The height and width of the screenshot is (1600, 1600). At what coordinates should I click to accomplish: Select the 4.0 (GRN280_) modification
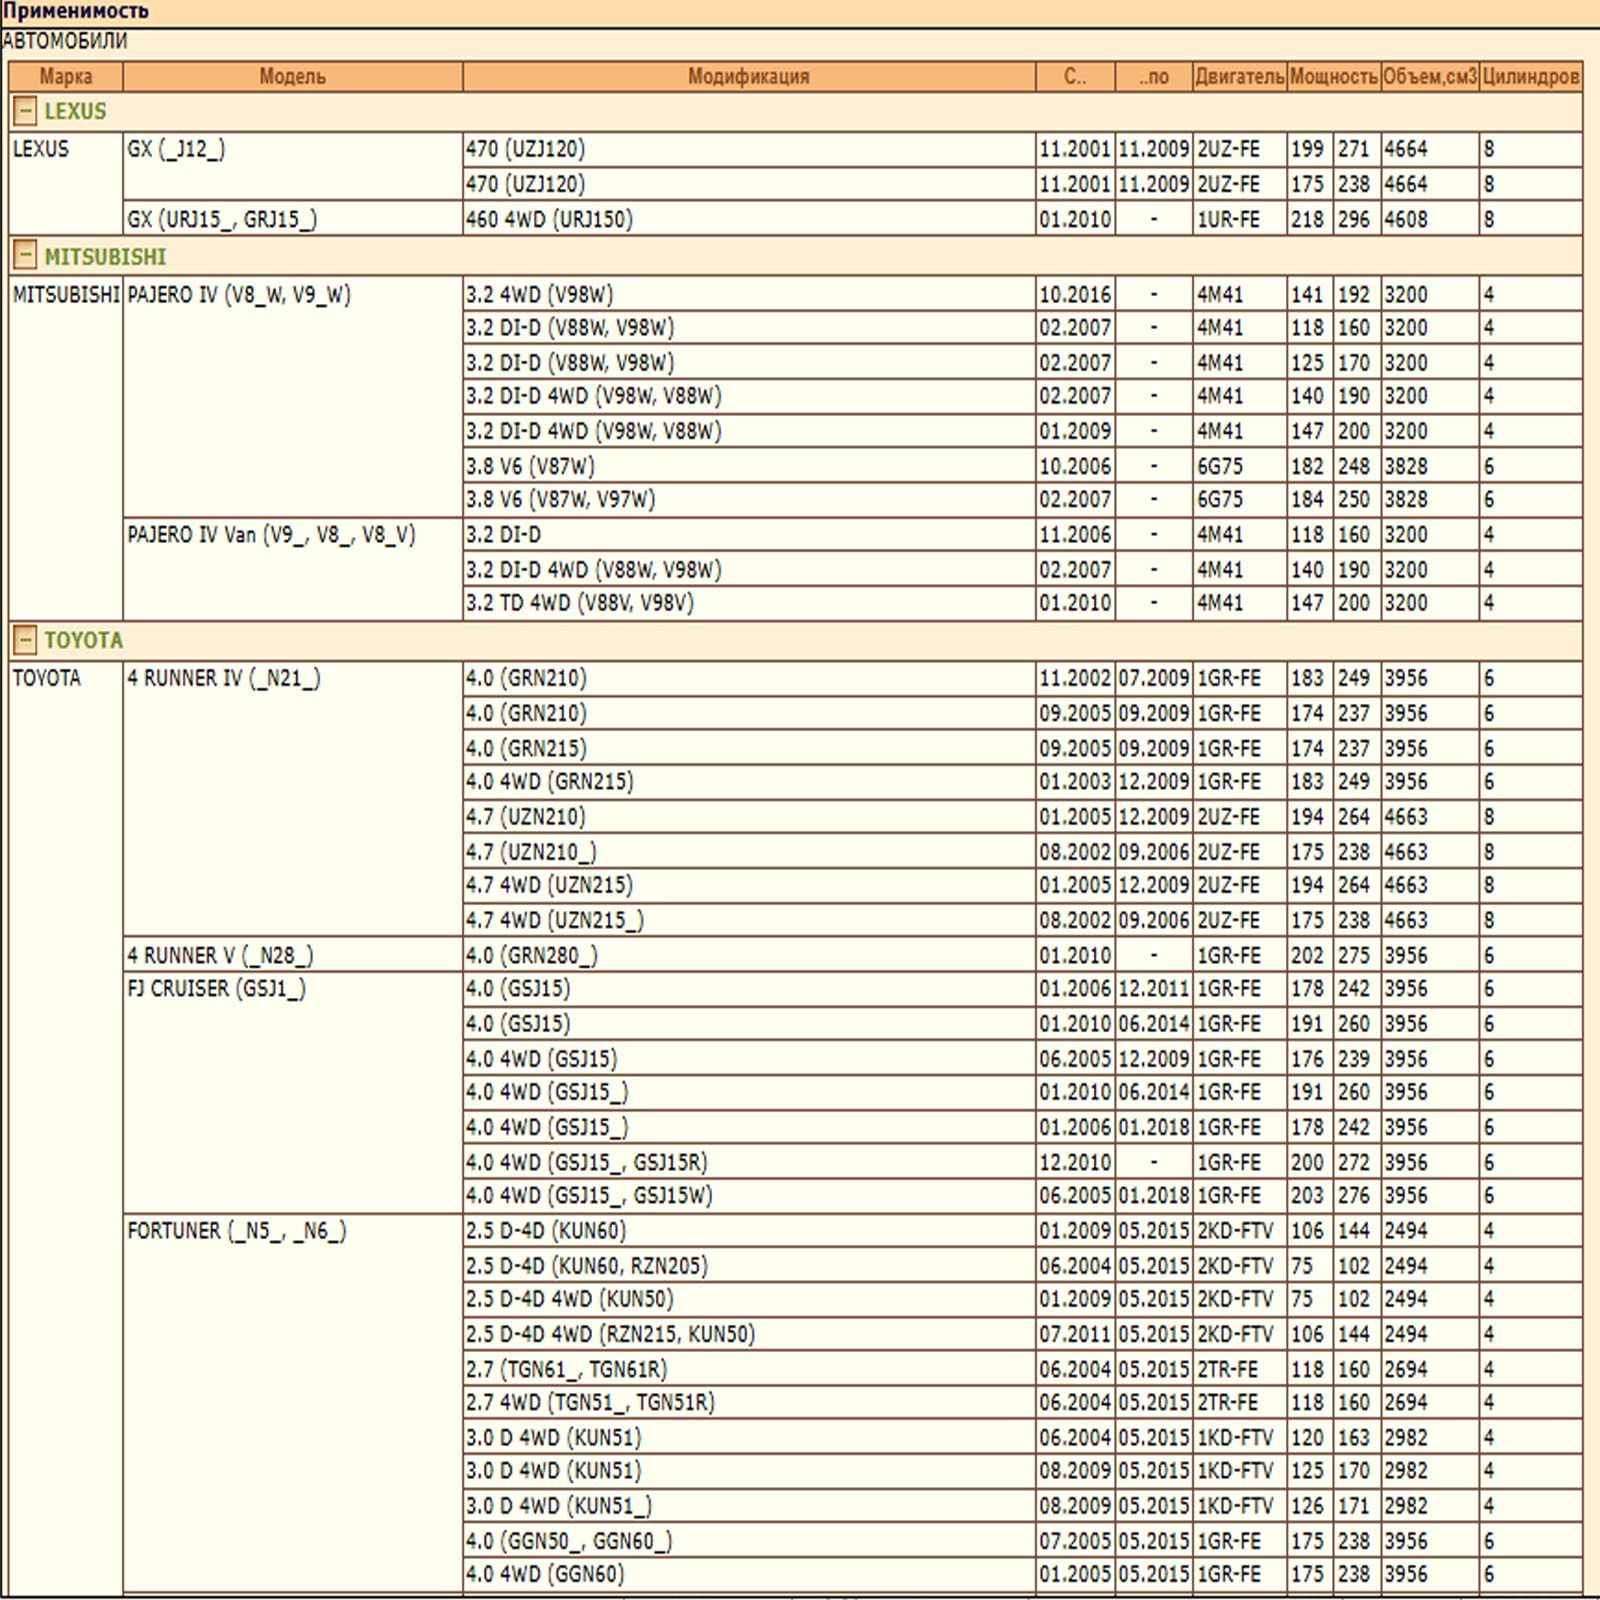coord(532,955)
